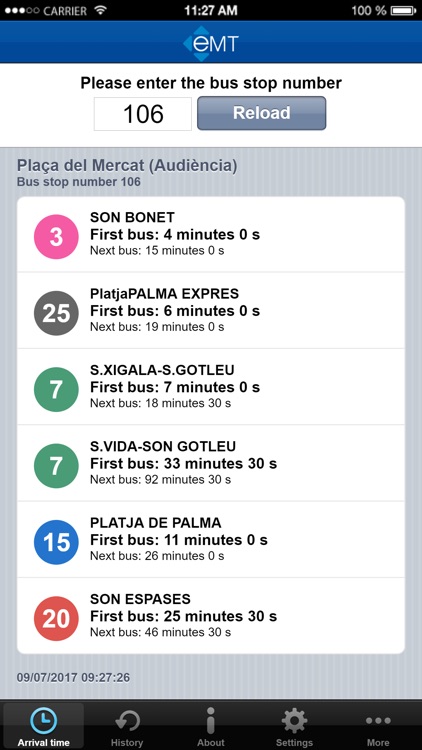The image size is (422, 750).
Task: Click the Reload button
Action: (x=262, y=113)
